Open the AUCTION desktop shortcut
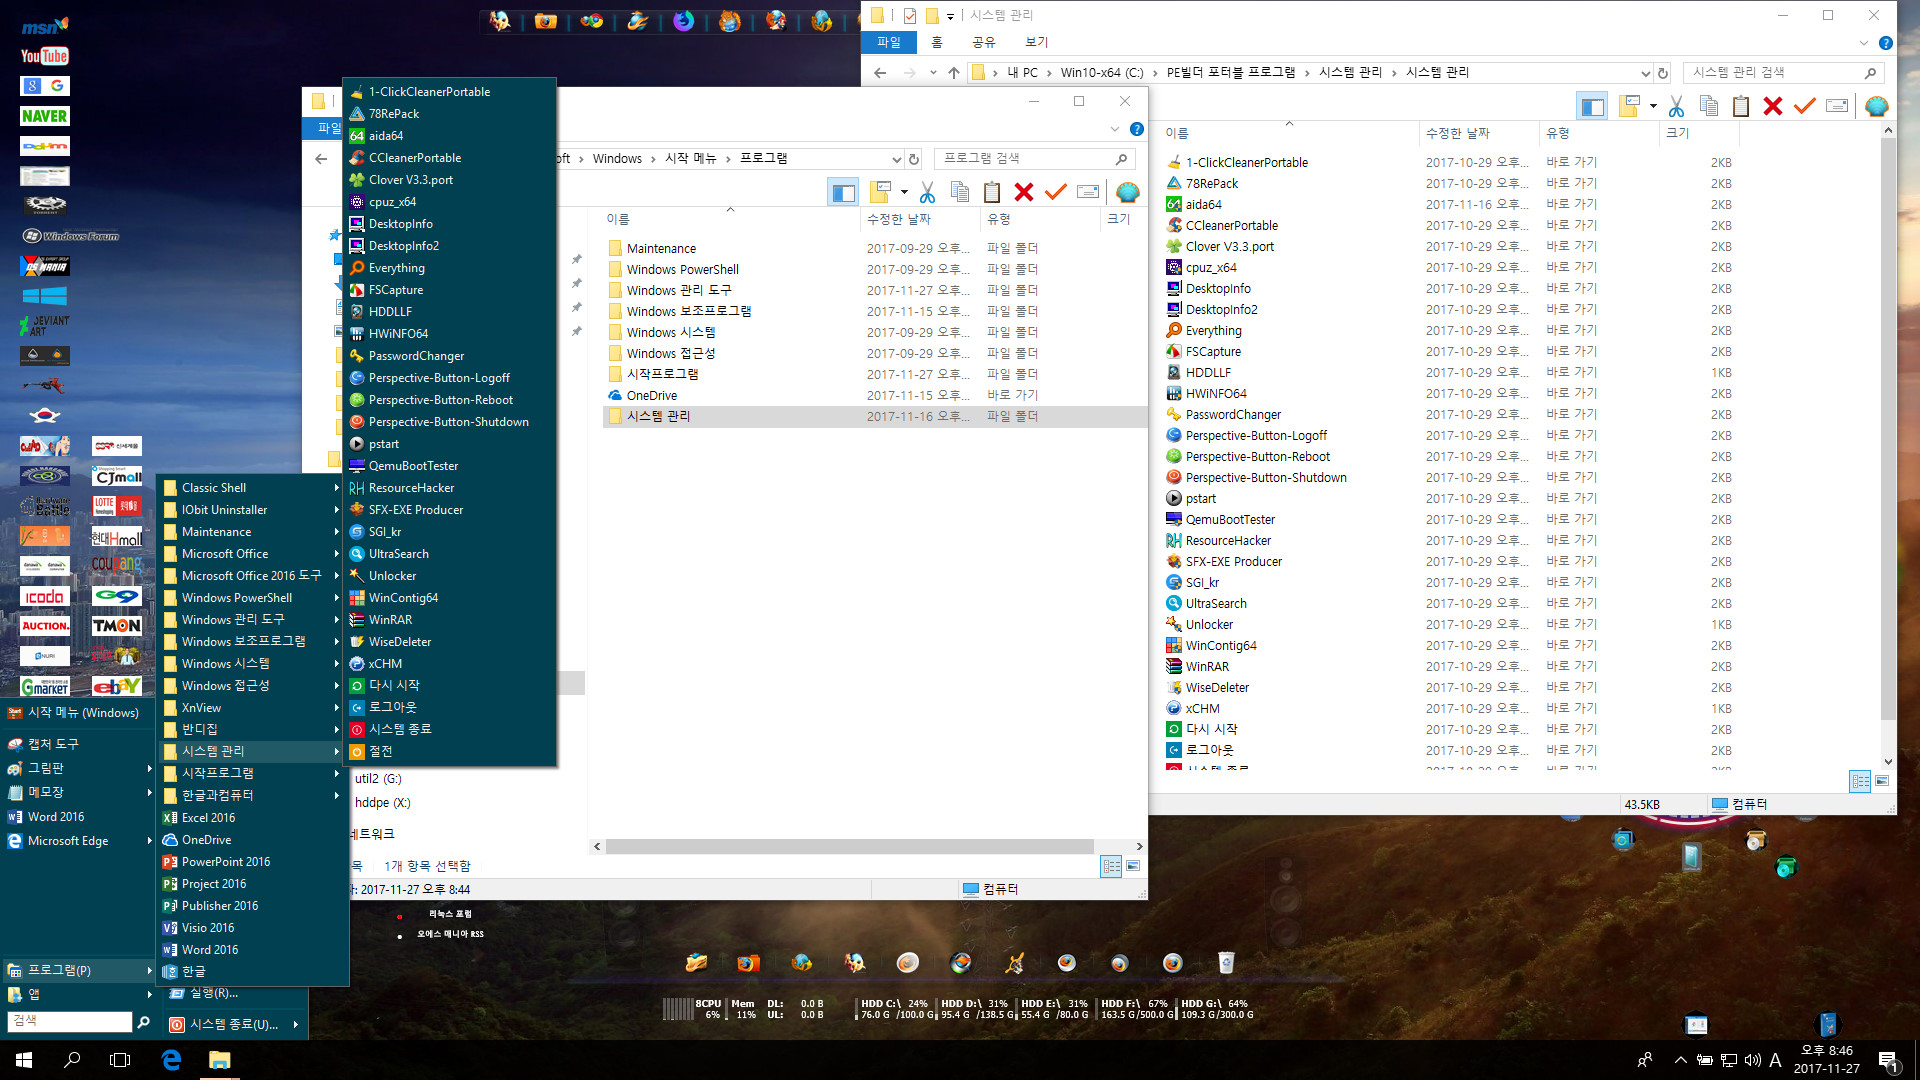1920x1080 pixels. tap(45, 626)
